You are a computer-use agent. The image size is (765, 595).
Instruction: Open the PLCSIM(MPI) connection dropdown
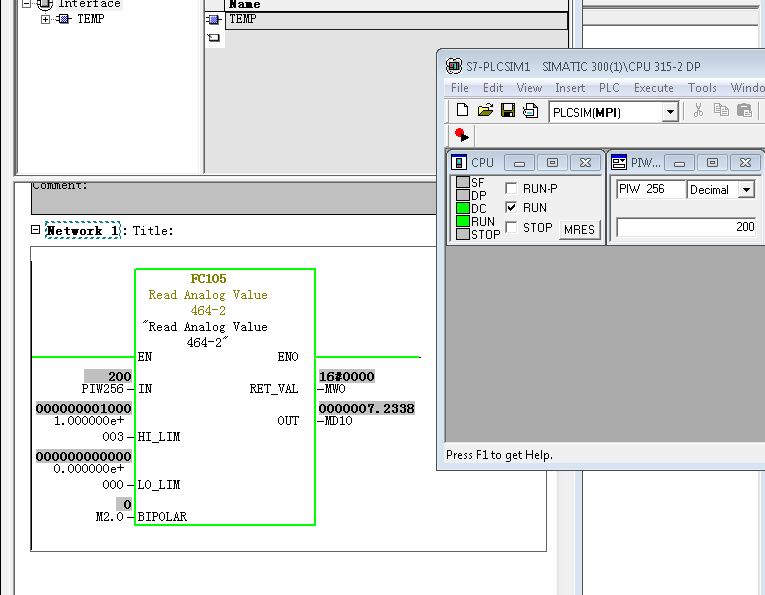pos(670,112)
